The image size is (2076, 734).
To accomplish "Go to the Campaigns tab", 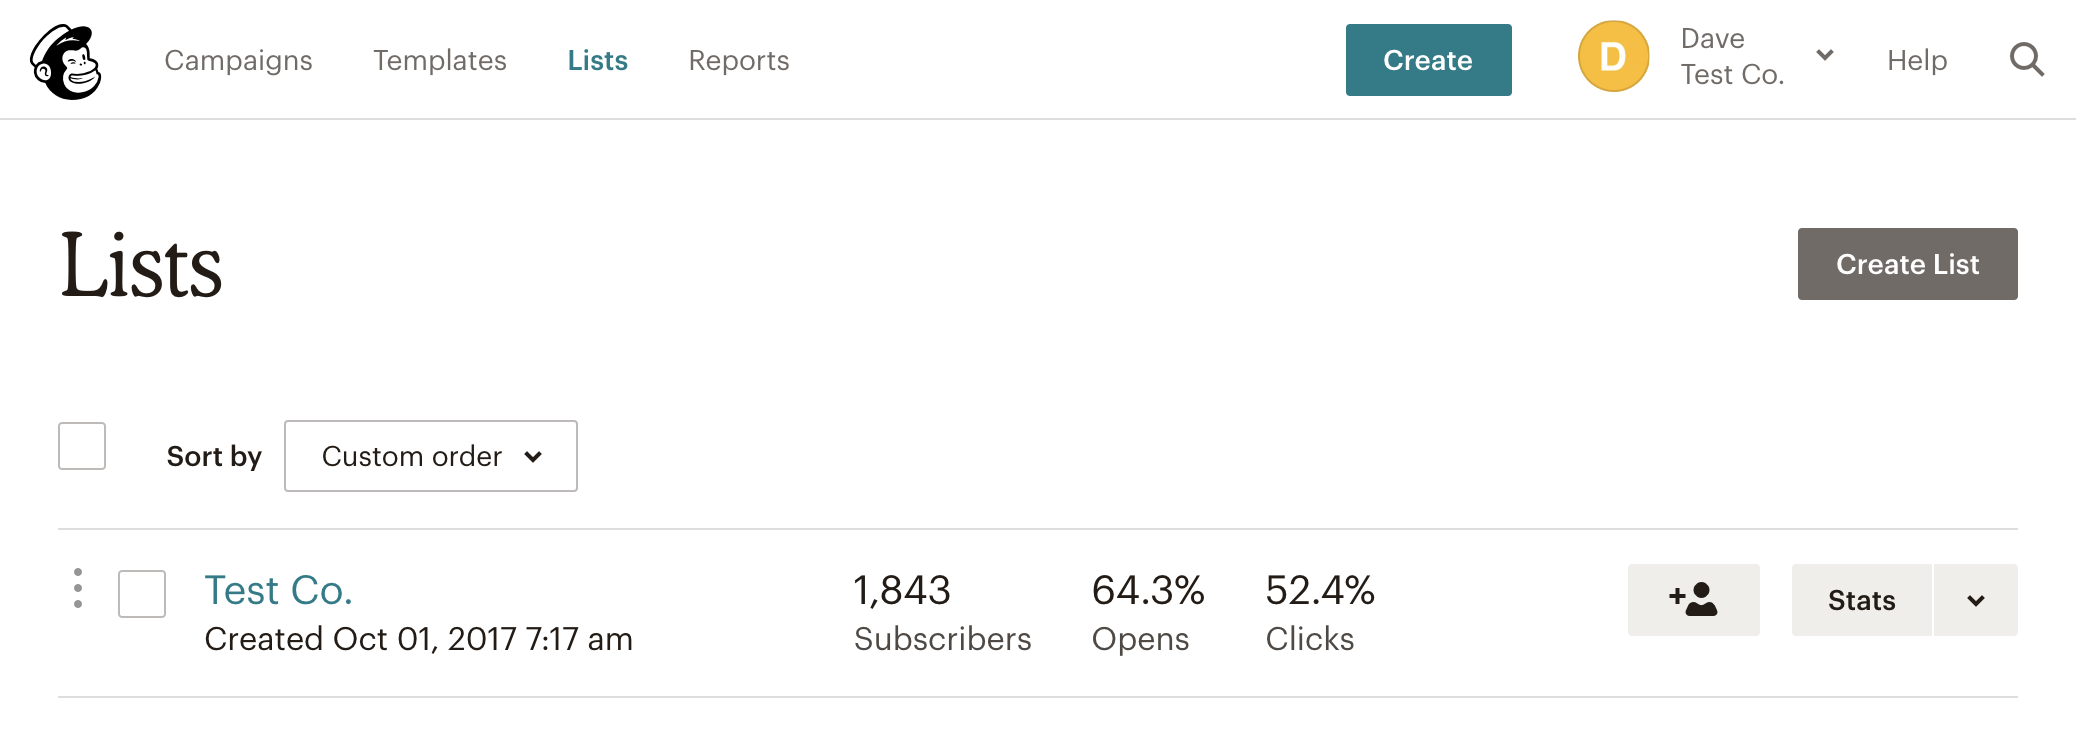I will pos(238,60).
